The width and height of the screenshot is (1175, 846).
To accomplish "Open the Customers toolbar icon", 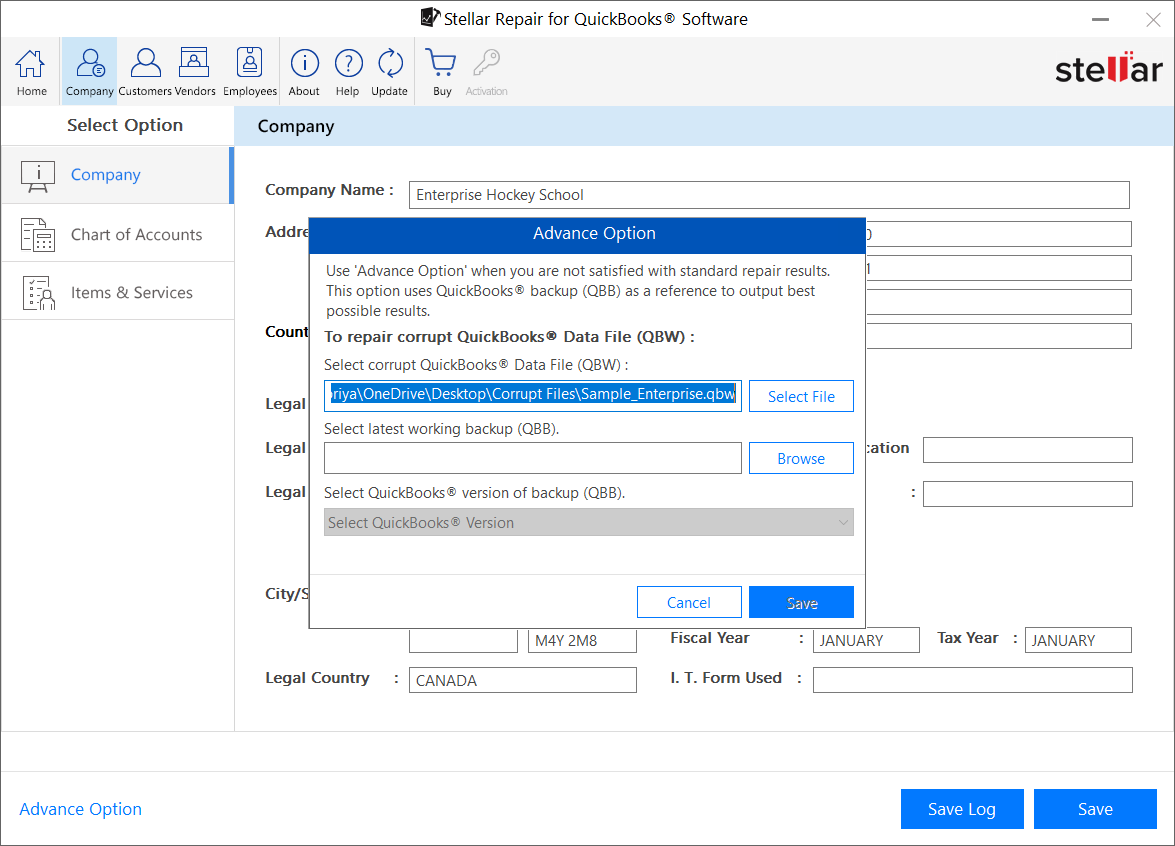I will [x=145, y=72].
